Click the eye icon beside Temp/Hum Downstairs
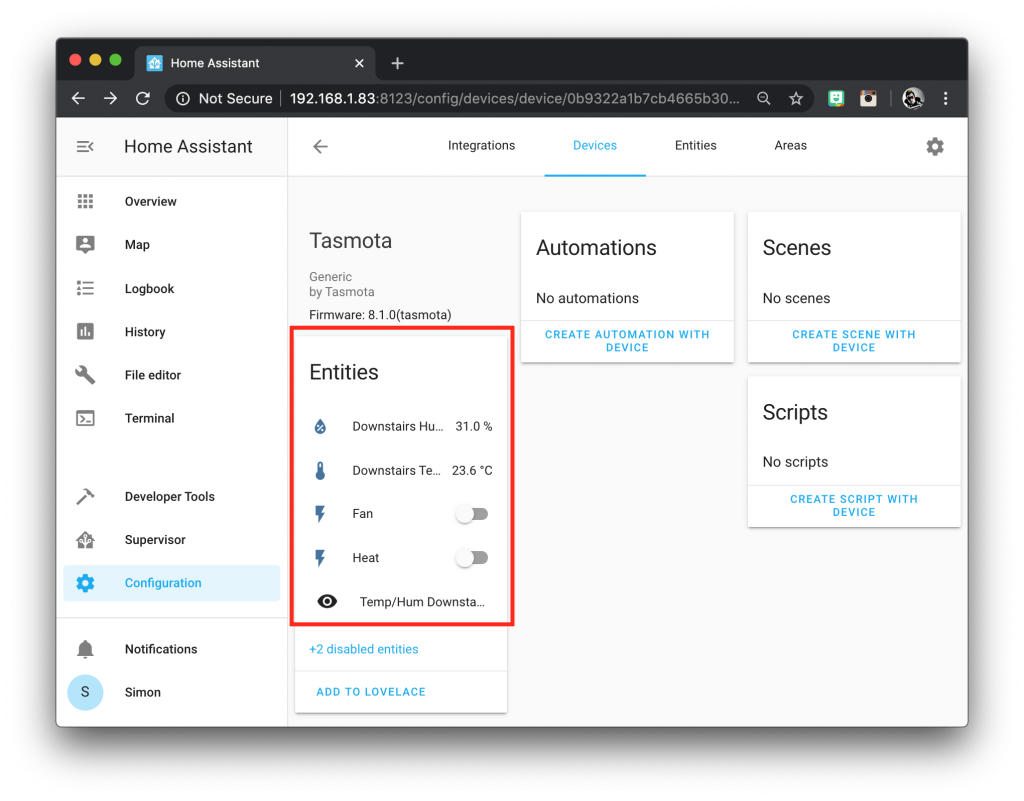This screenshot has height=801, width=1024. (327, 601)
